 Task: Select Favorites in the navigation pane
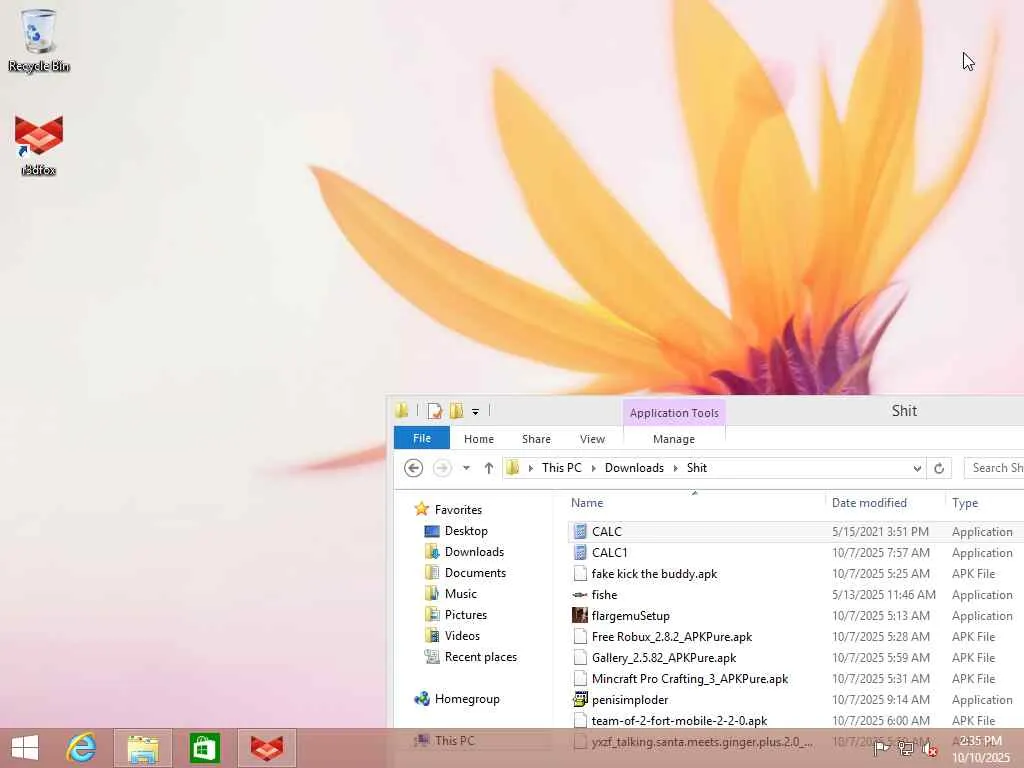coord(458,509)
